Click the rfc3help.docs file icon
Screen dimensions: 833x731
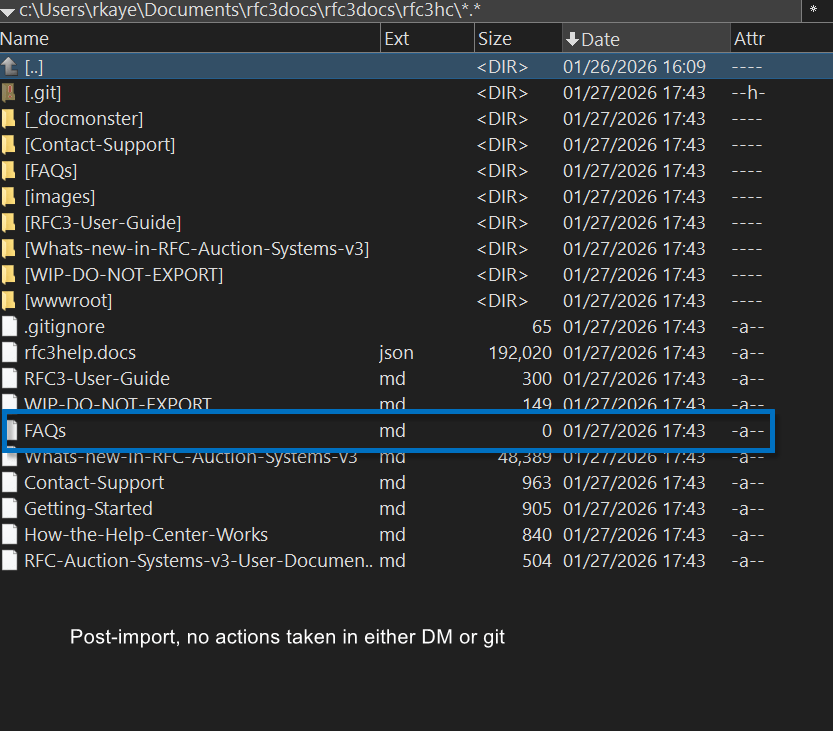pyautogui.click(x=10, y=353)
